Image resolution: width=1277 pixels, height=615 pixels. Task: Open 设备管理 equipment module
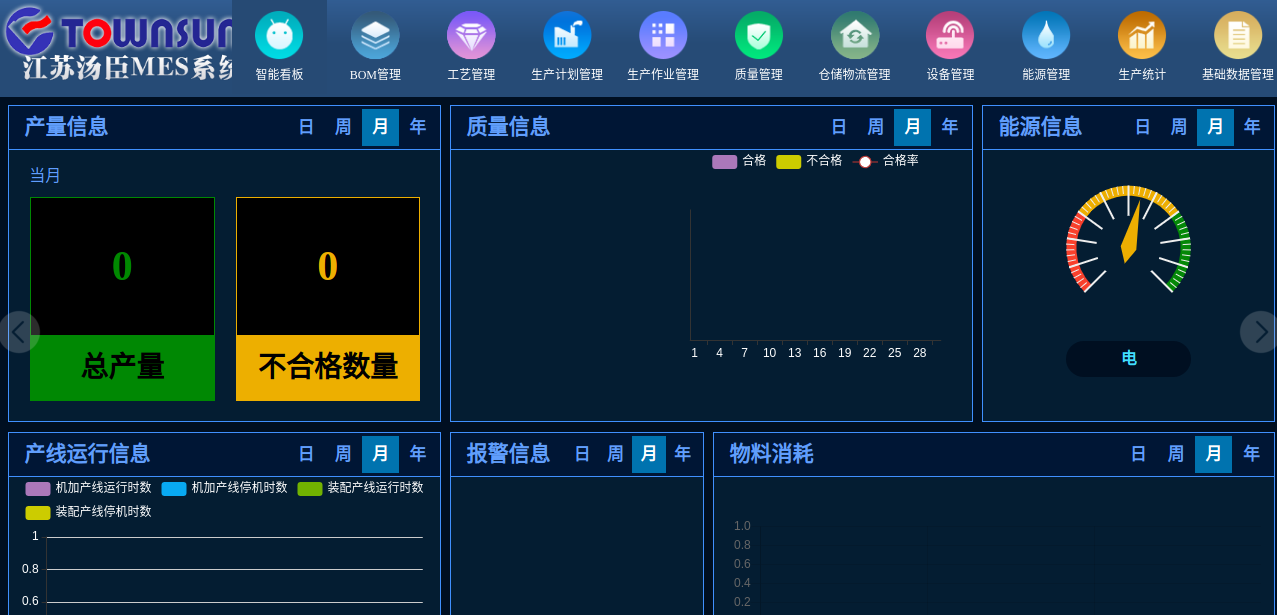pos(949,45)
